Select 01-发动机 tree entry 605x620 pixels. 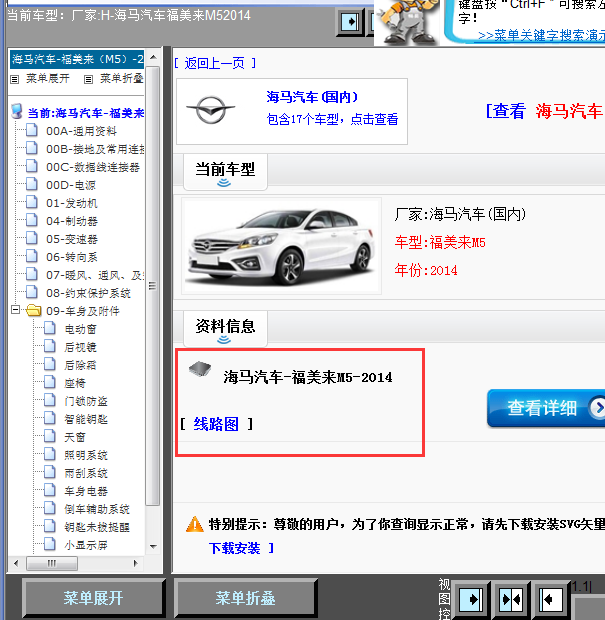(72, 203)
